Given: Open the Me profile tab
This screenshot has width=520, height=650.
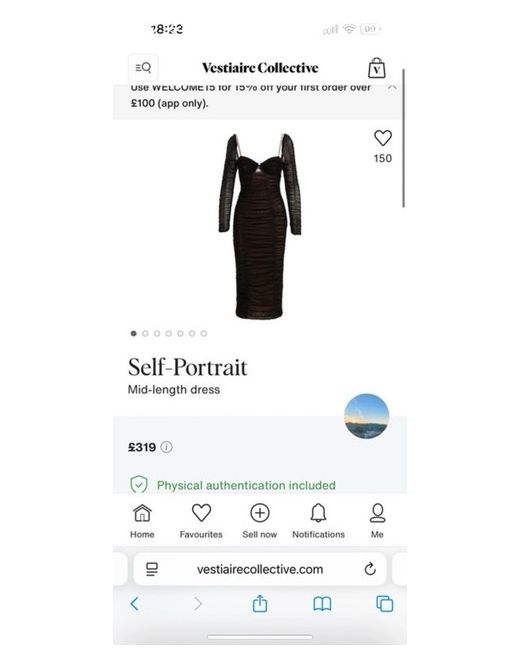Looking at the screenshot, I should [377, 521].
